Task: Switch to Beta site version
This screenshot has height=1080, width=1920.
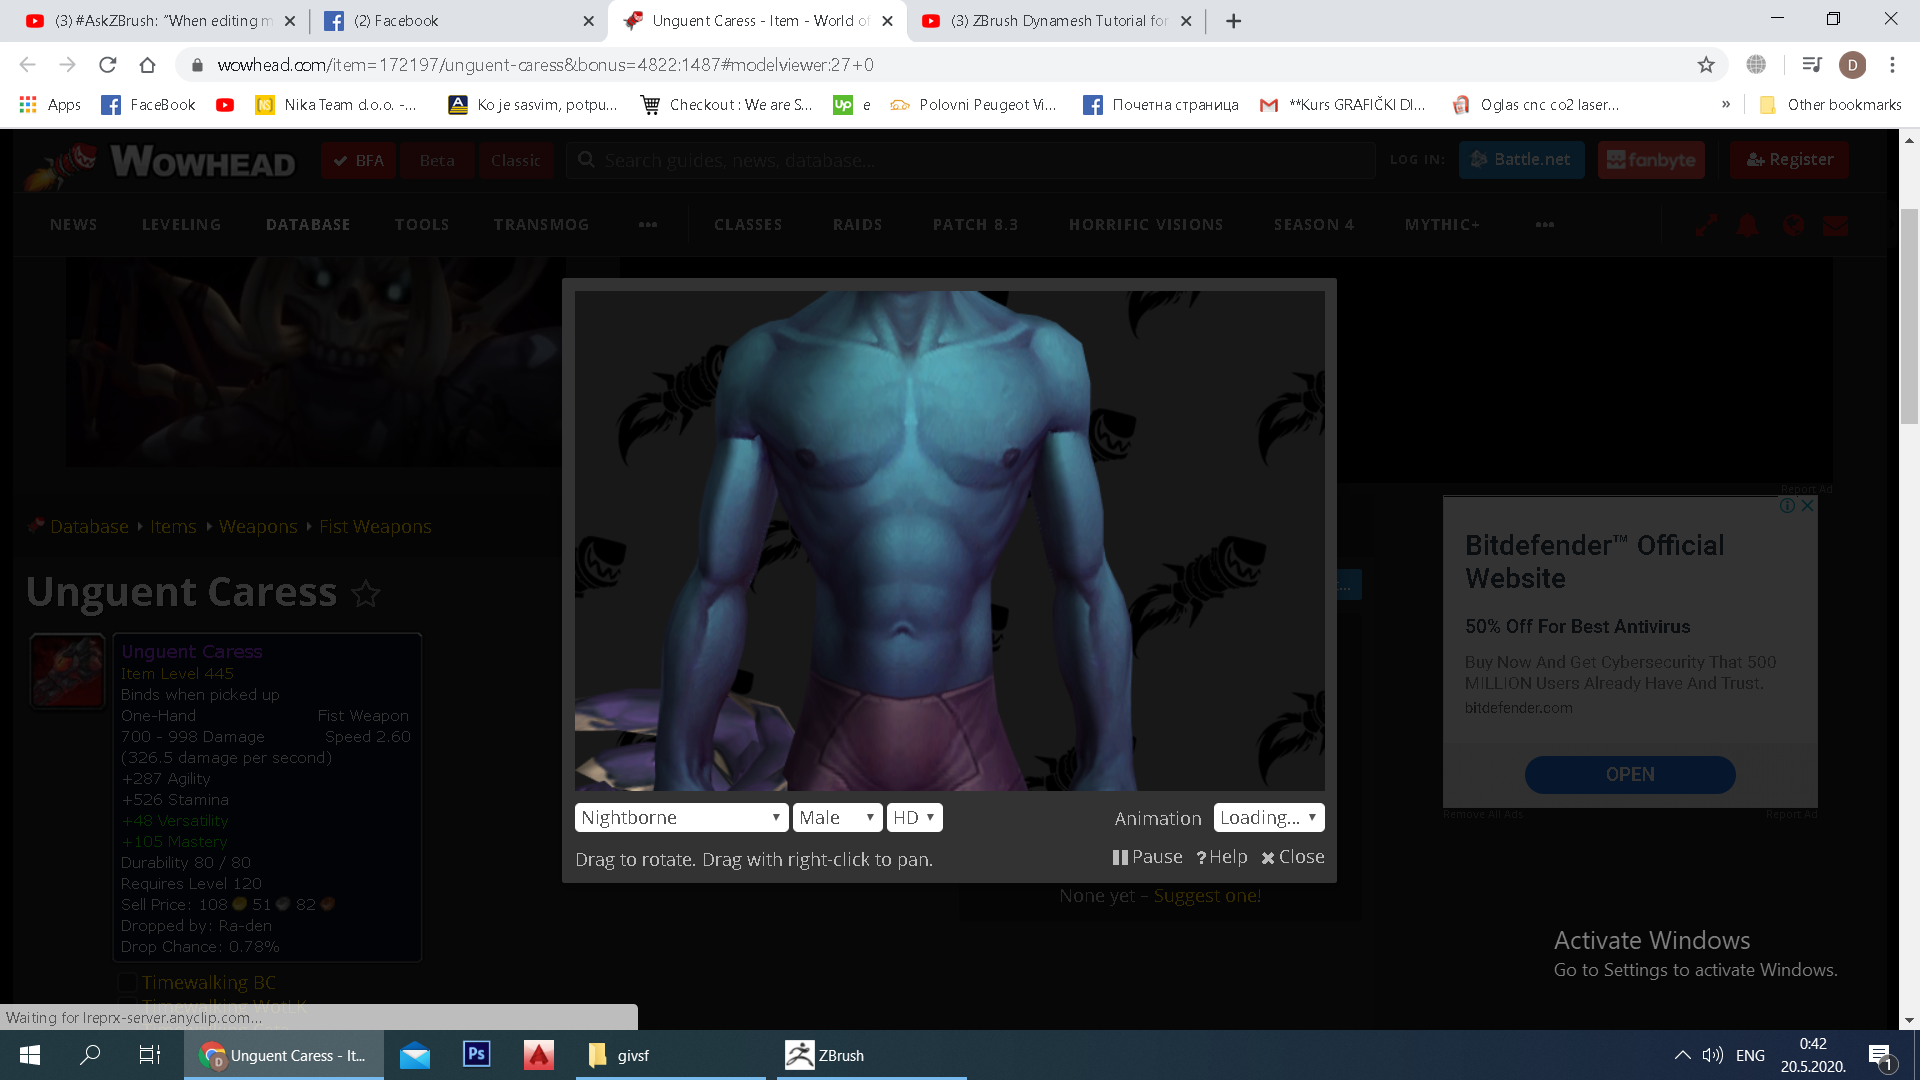Action: click(437, 161)
